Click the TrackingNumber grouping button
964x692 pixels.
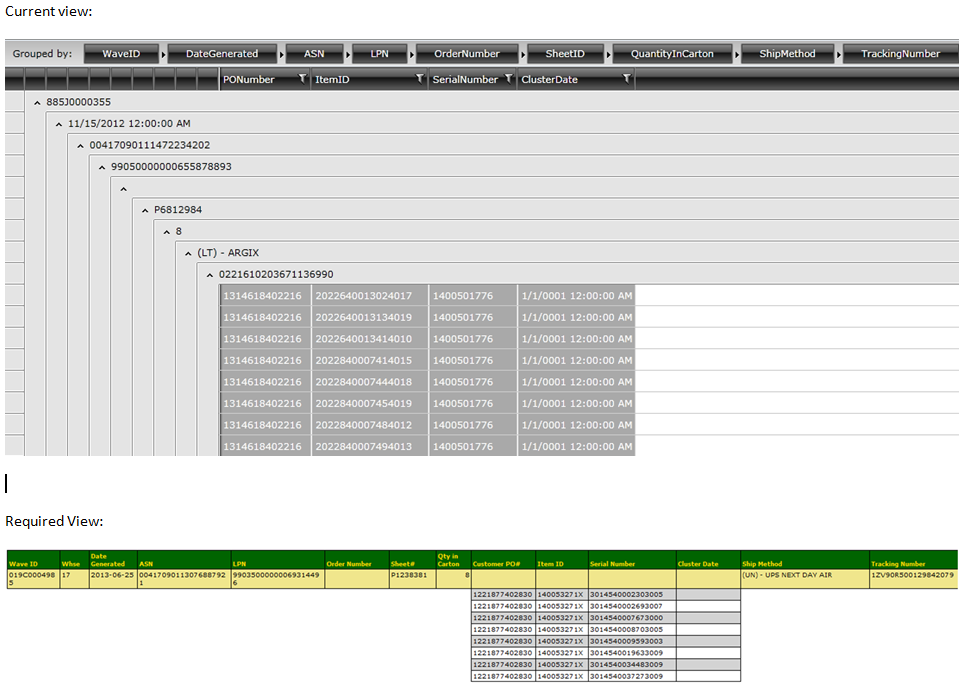point(900,53)
